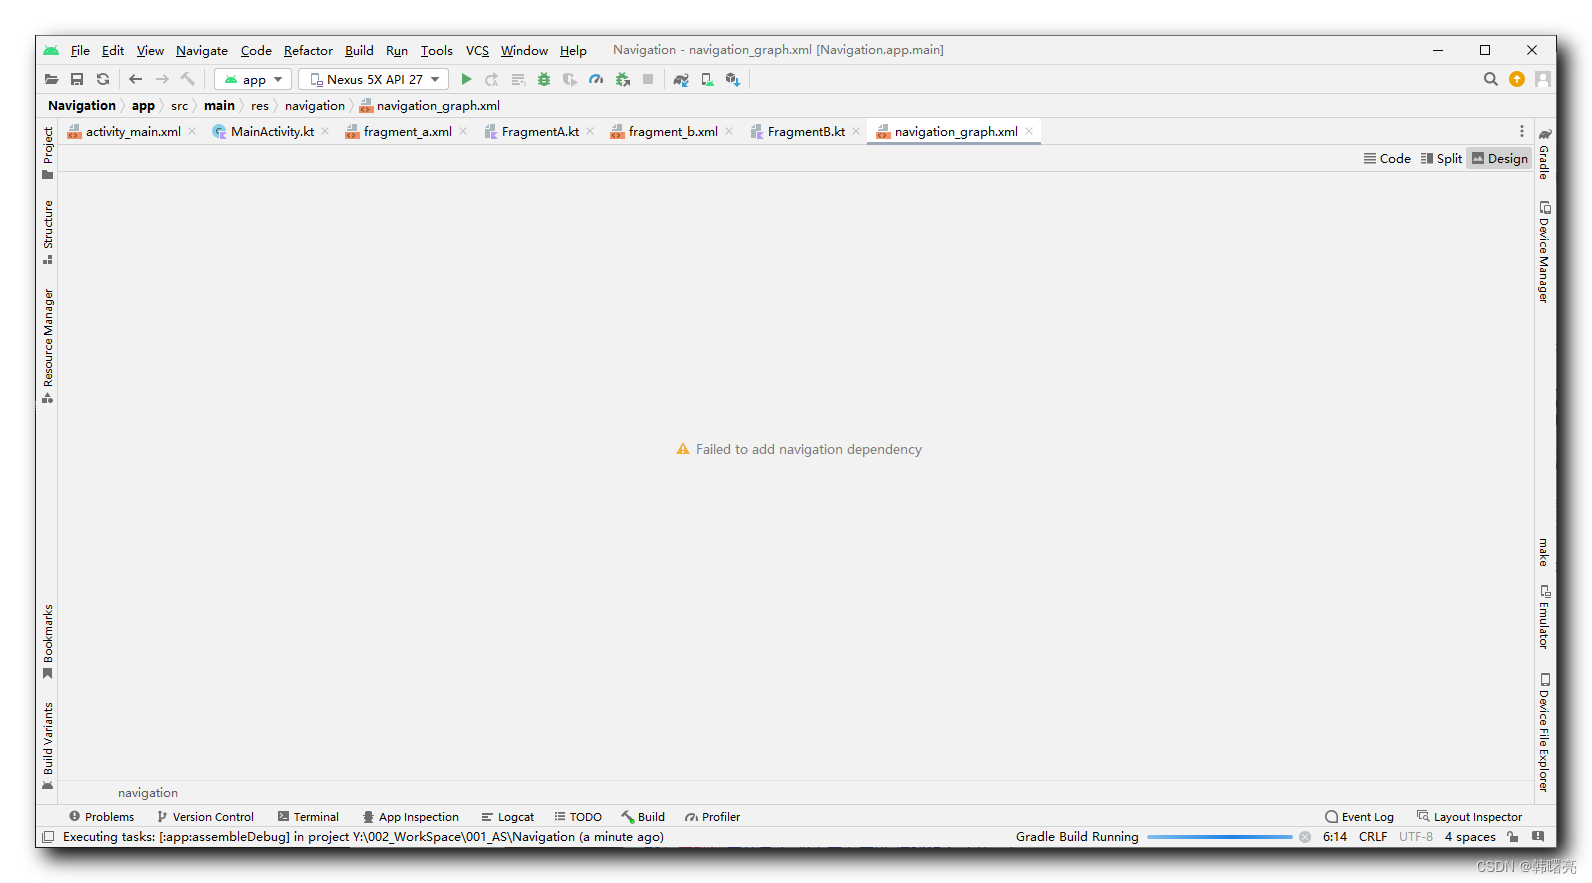
Task: Open the Event Log tool window
Action: 1359,817
